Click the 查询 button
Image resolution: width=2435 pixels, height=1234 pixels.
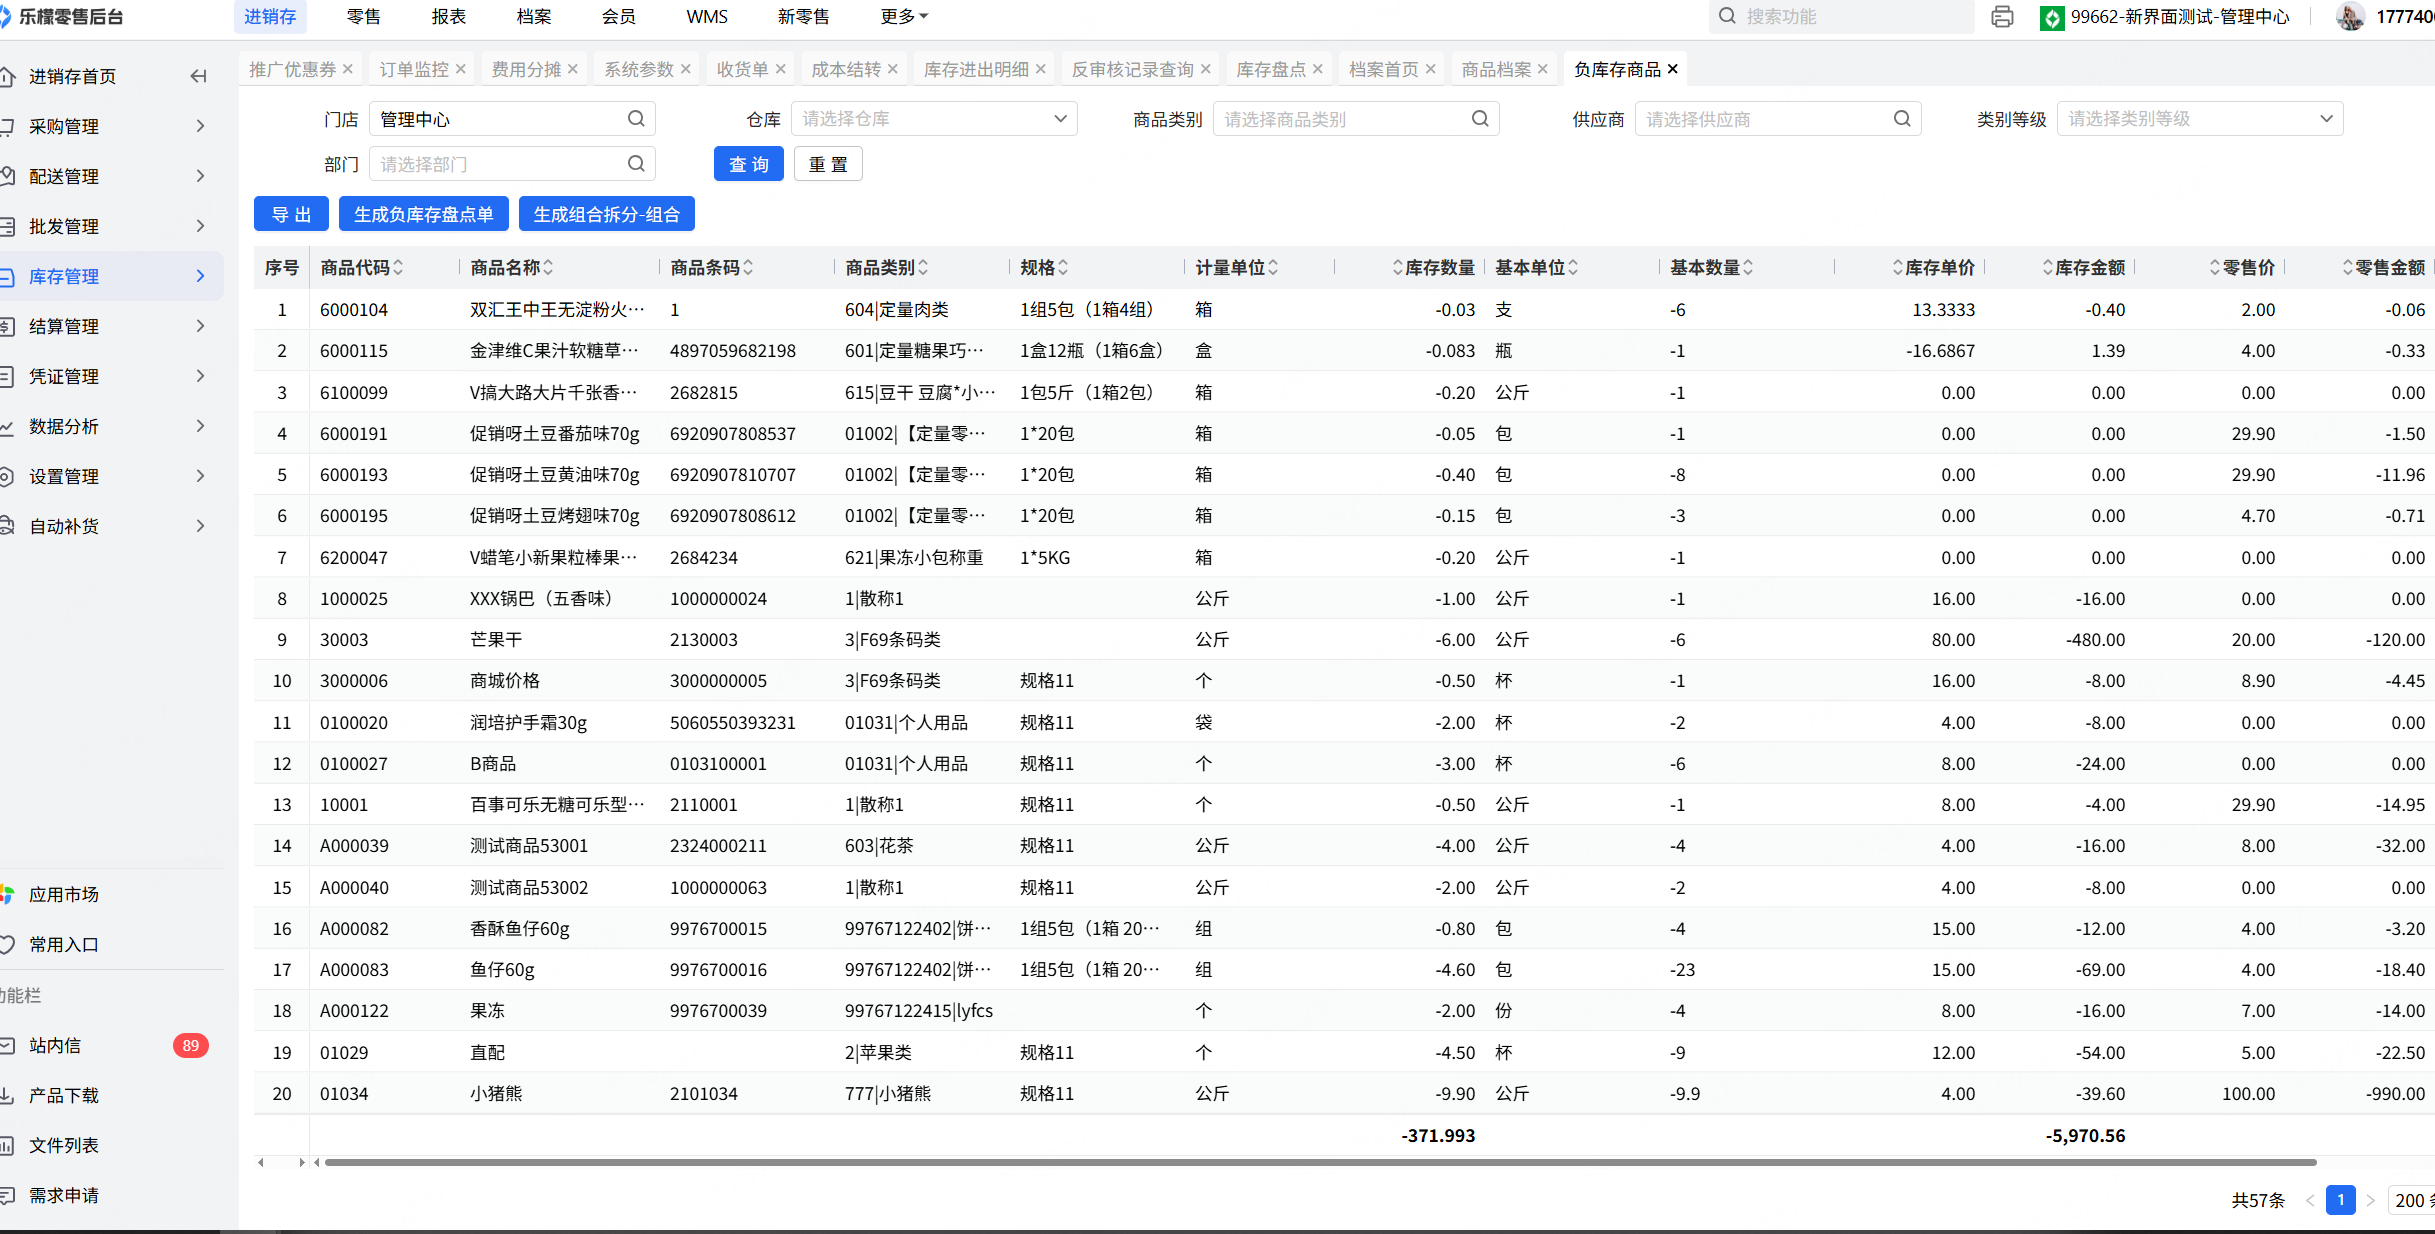point(748,164)
